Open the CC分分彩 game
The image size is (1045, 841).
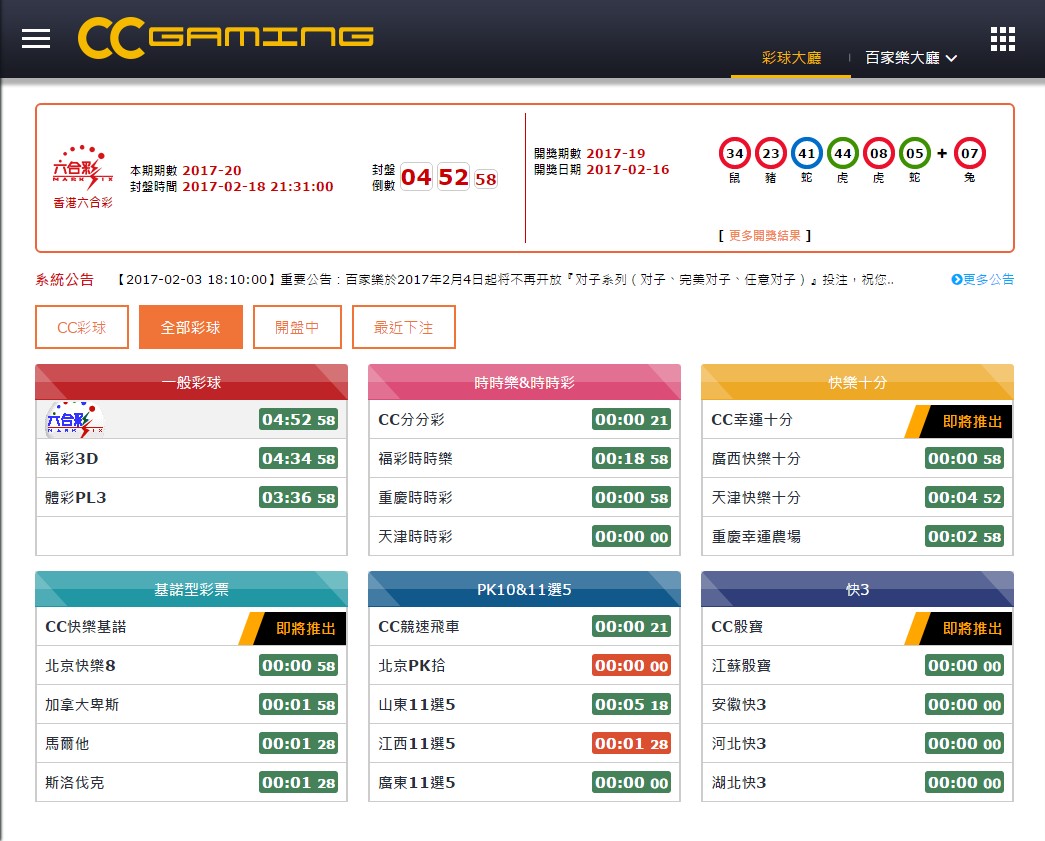pyautogui.click(x=524, y=420)
